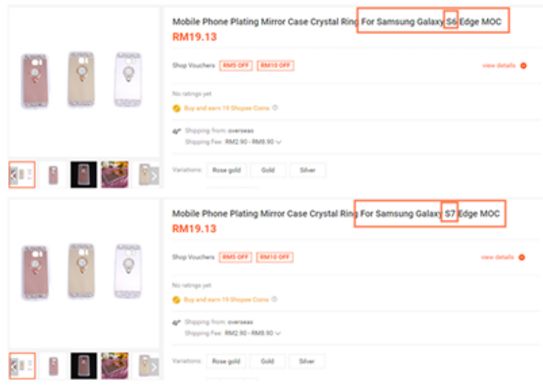The height and width of the screenshot is (390, 543).
Task: Select Gold variation in S6 listing
Action: [268, 170]
